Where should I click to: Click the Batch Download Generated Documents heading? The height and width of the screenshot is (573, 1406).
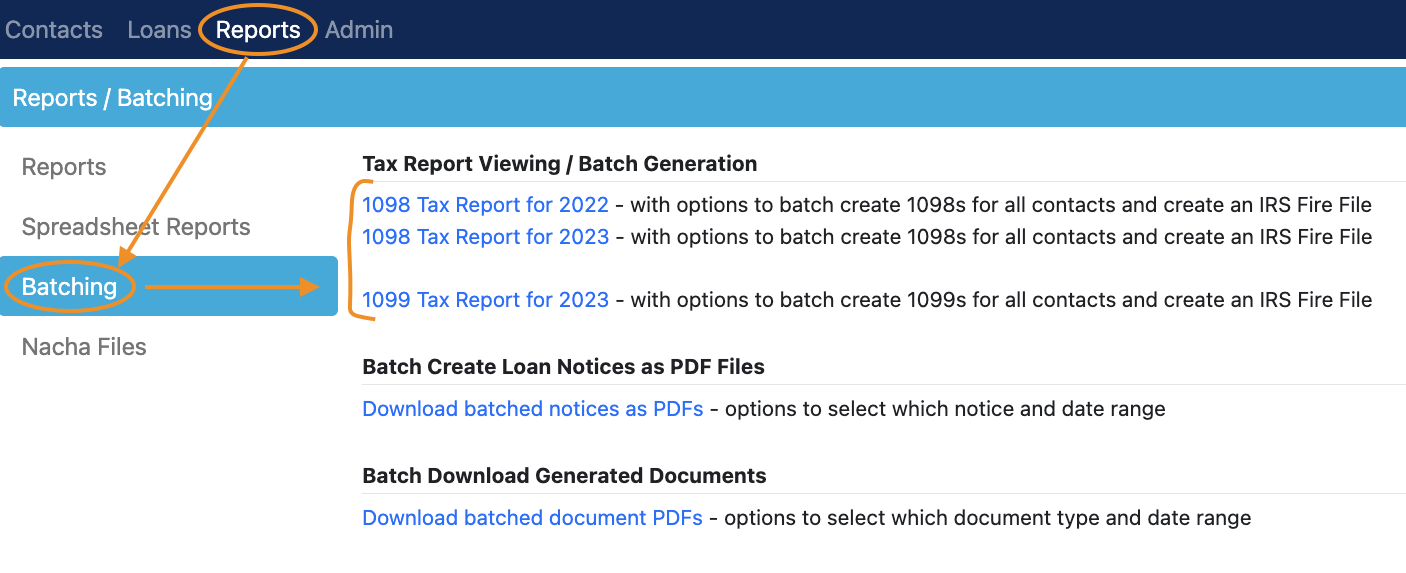(564, 476)
